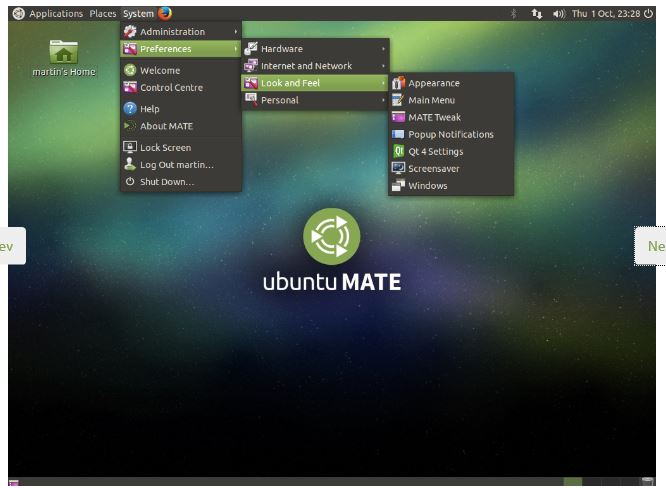This screenshot has height=488, width=666.
Task: Expand the Administration submenu arrow
Action: pos(236,31)
